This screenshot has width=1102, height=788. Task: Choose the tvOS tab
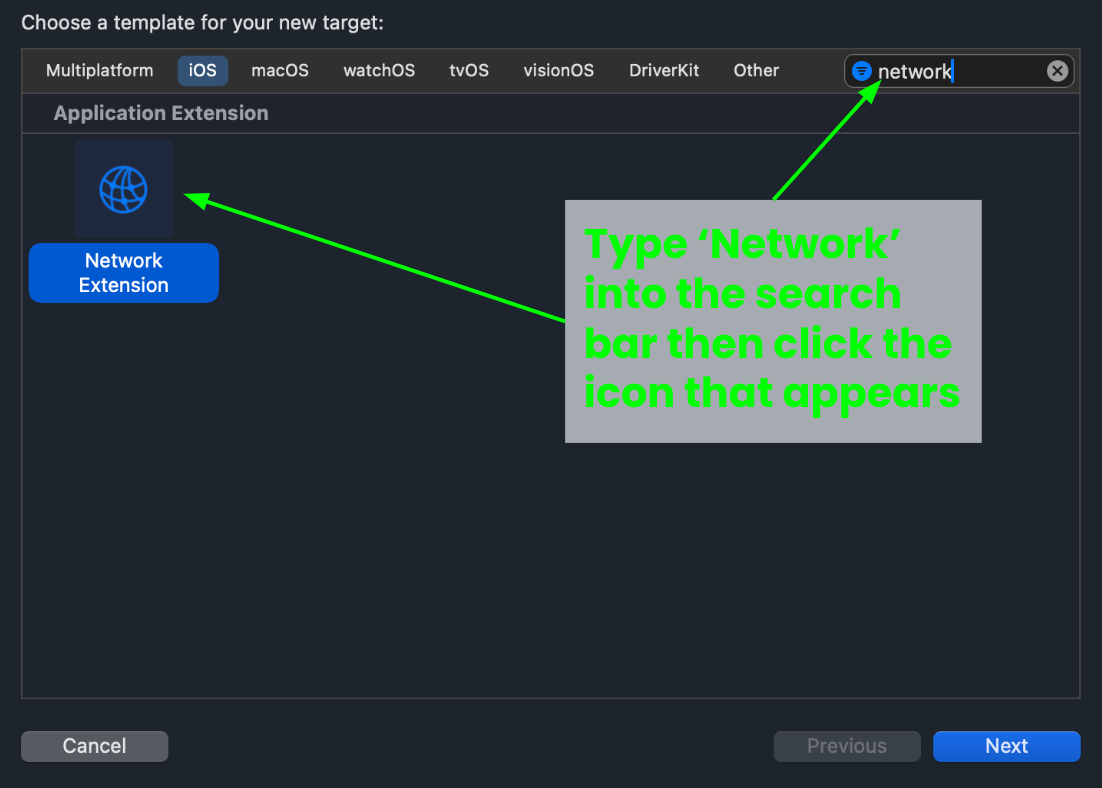(469, 71)
